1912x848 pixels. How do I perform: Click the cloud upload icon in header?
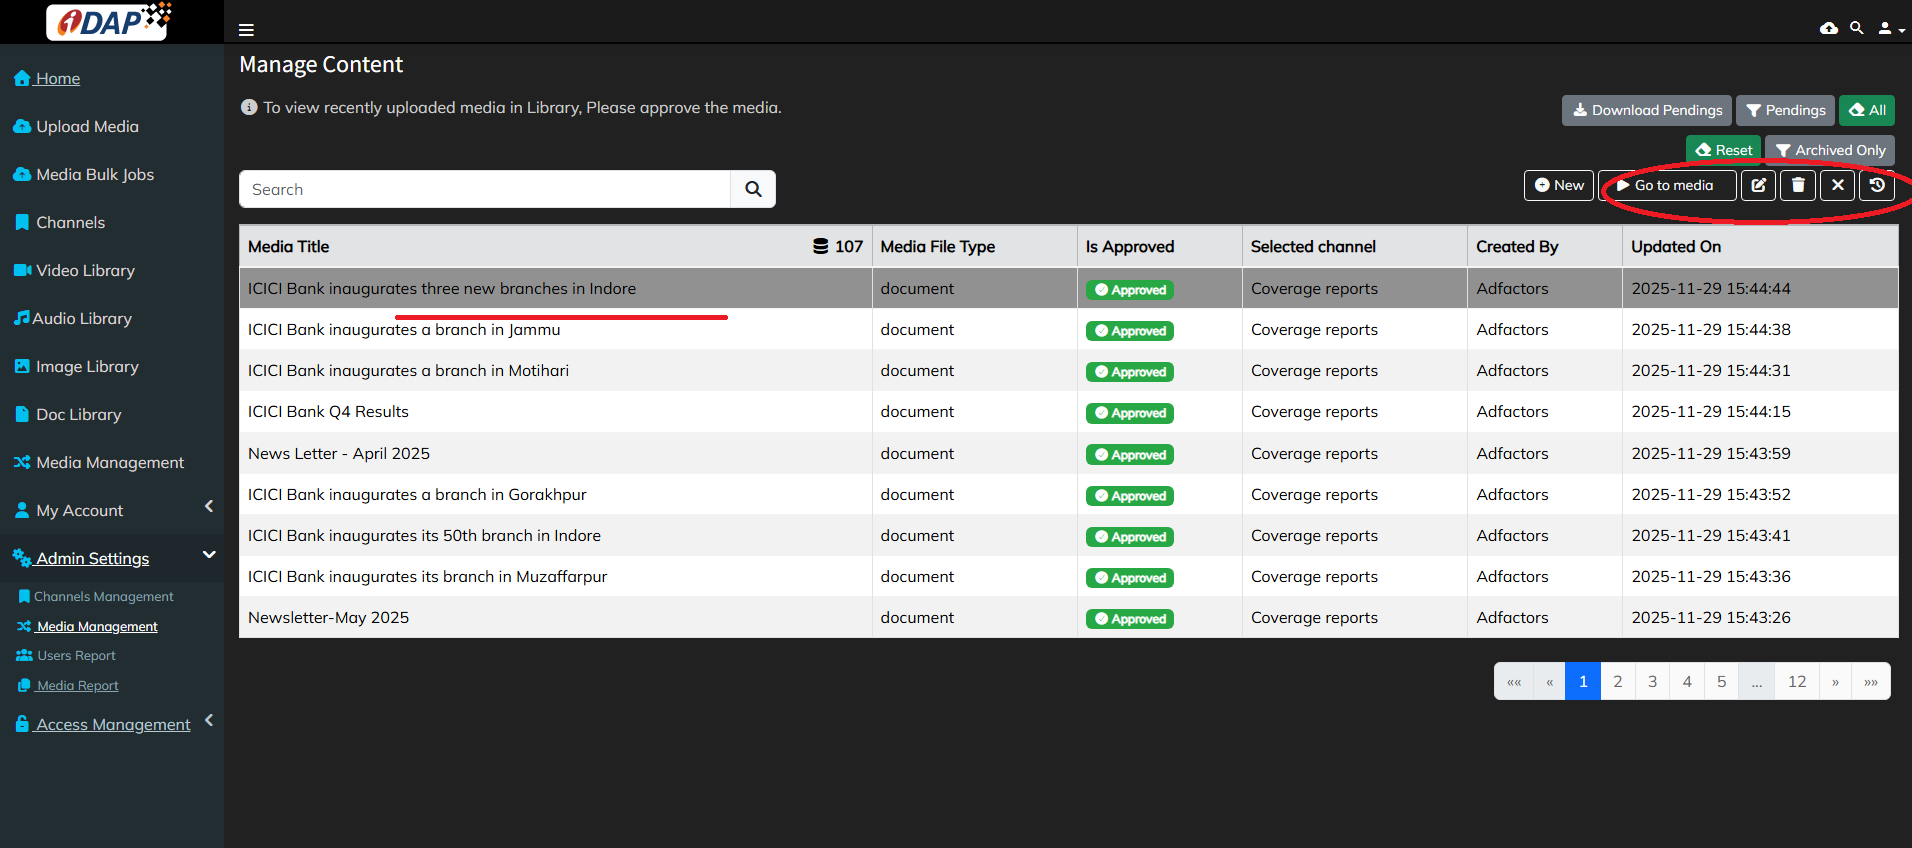pyautogui.click(x=1828, y=28)
